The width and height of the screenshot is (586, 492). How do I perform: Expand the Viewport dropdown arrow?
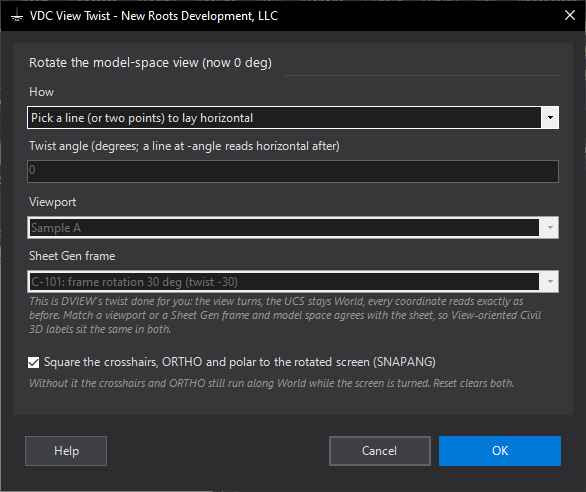tap(550, 228)
